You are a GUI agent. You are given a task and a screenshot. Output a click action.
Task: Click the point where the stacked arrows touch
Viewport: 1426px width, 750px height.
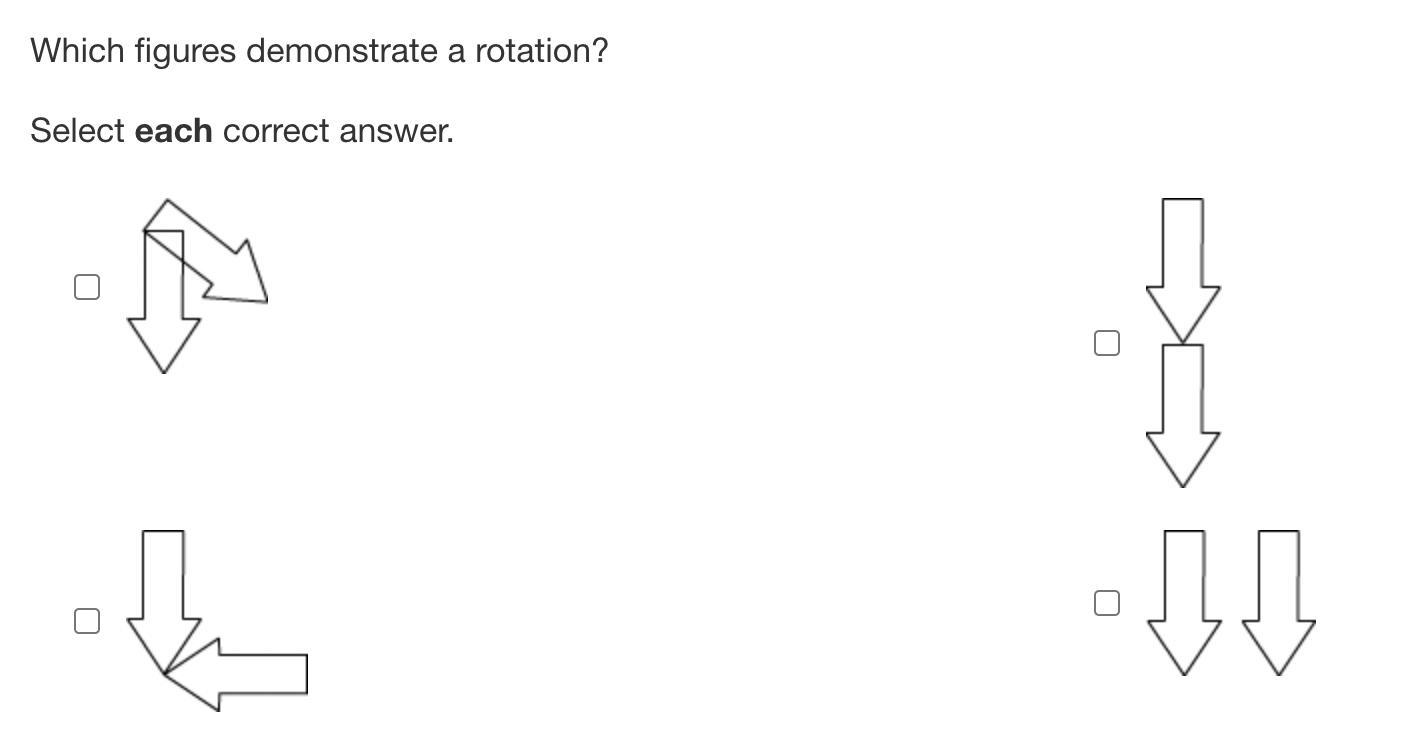(x=1183, y=344)
